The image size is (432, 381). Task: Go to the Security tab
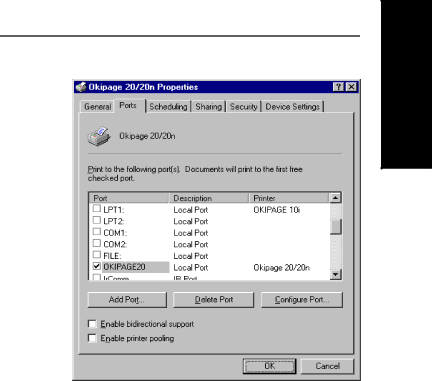244,107
